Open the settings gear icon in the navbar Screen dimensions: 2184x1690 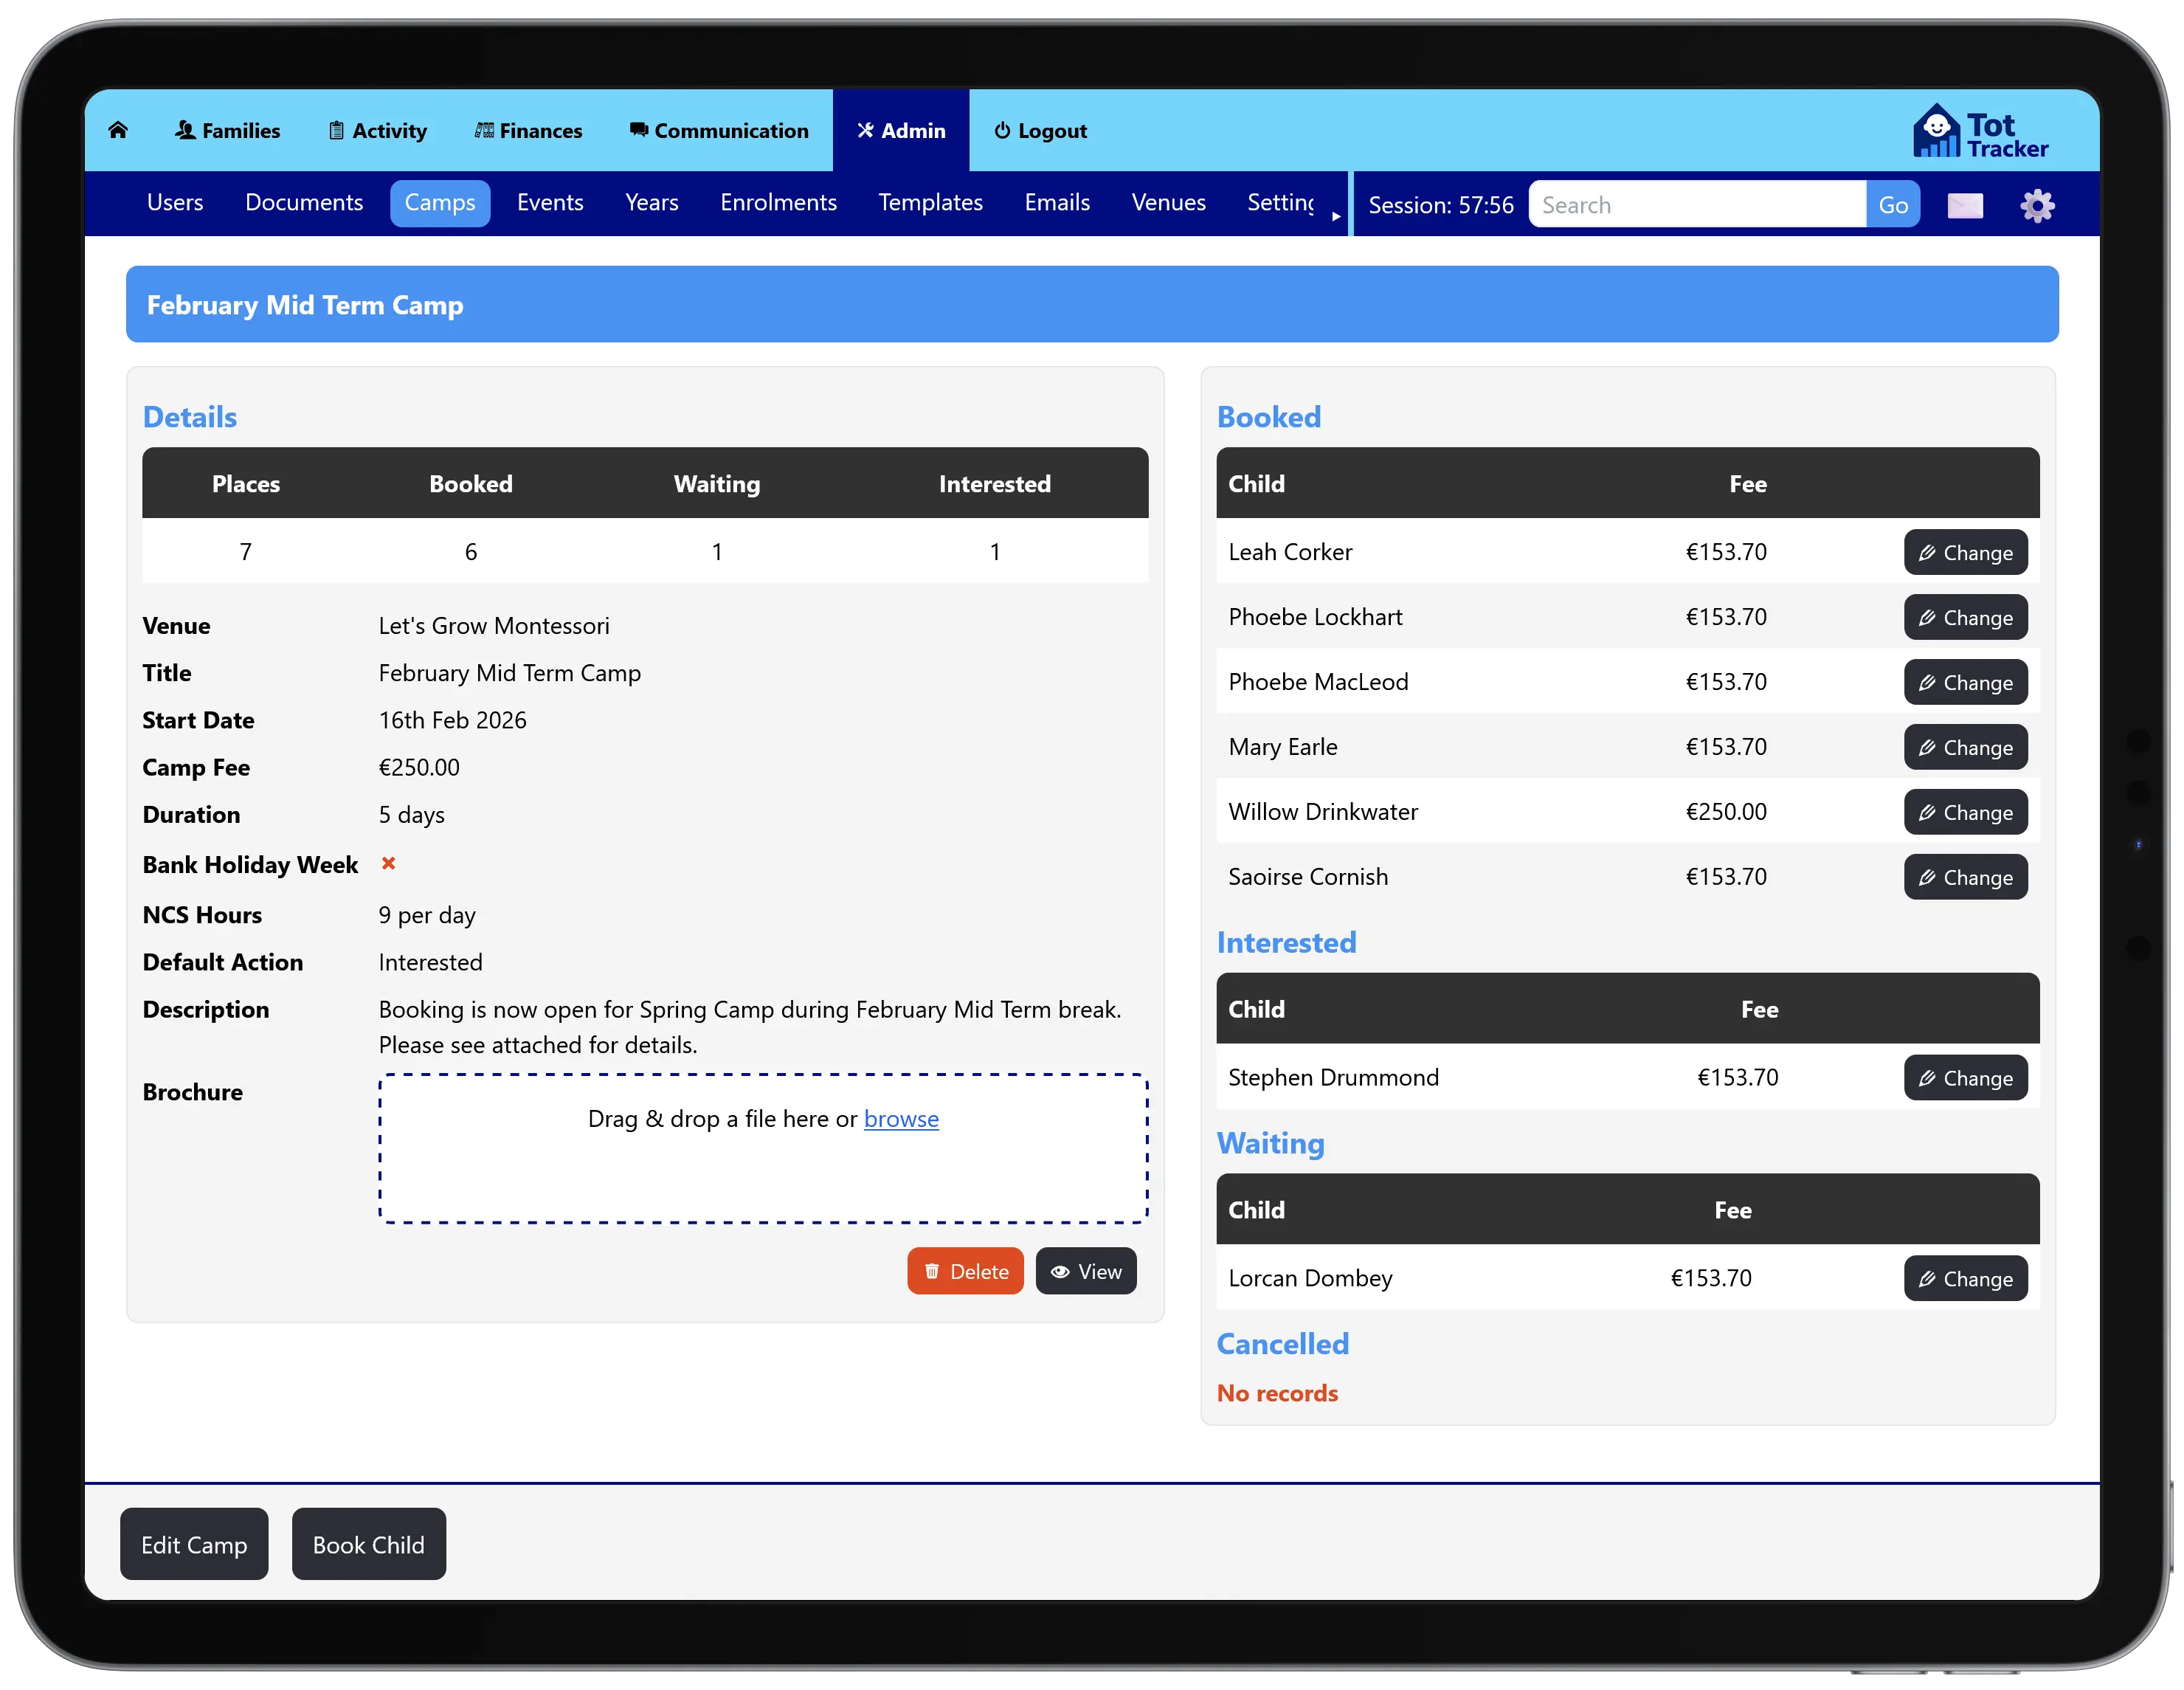point(2037,204)
